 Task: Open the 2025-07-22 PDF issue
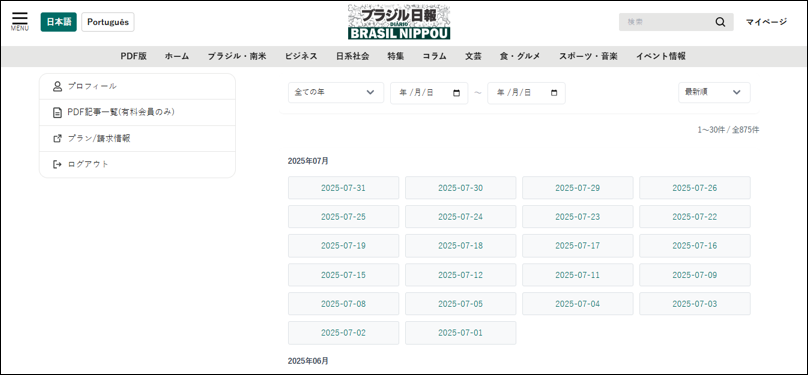click(x=695, y=217)
